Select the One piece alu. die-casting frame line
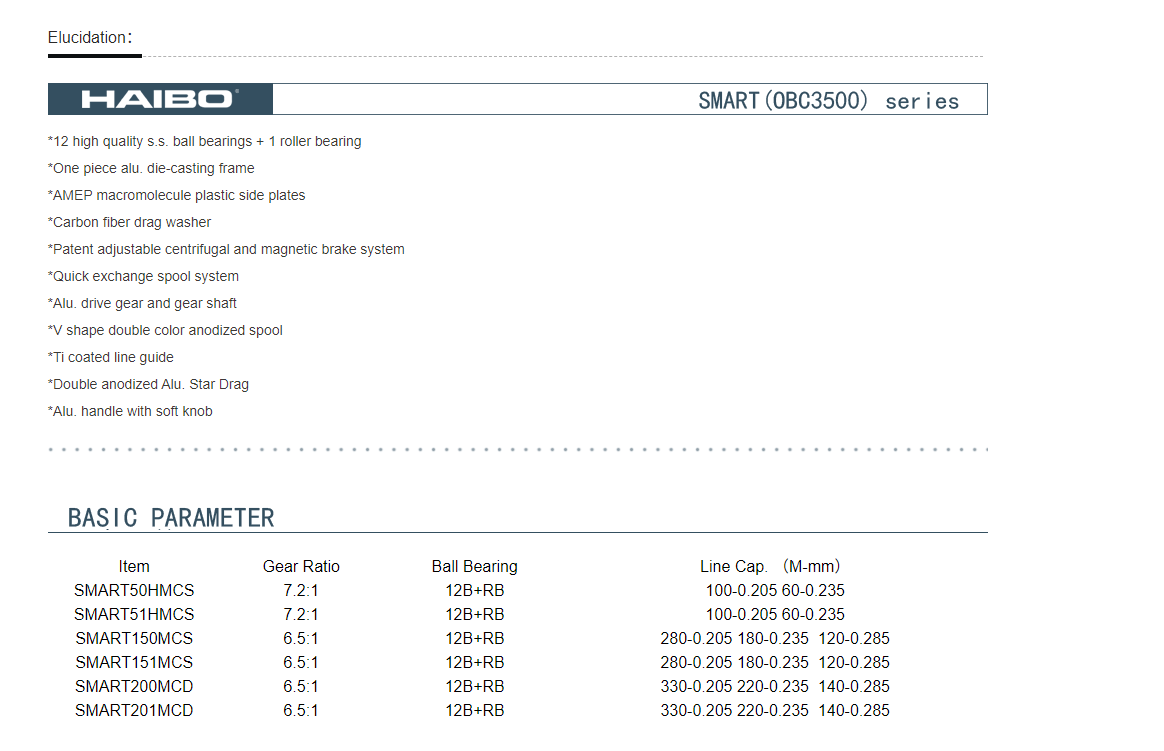The height and width of the screenshot is (751, 1164). pyautogui.click(x=151, y=168)
